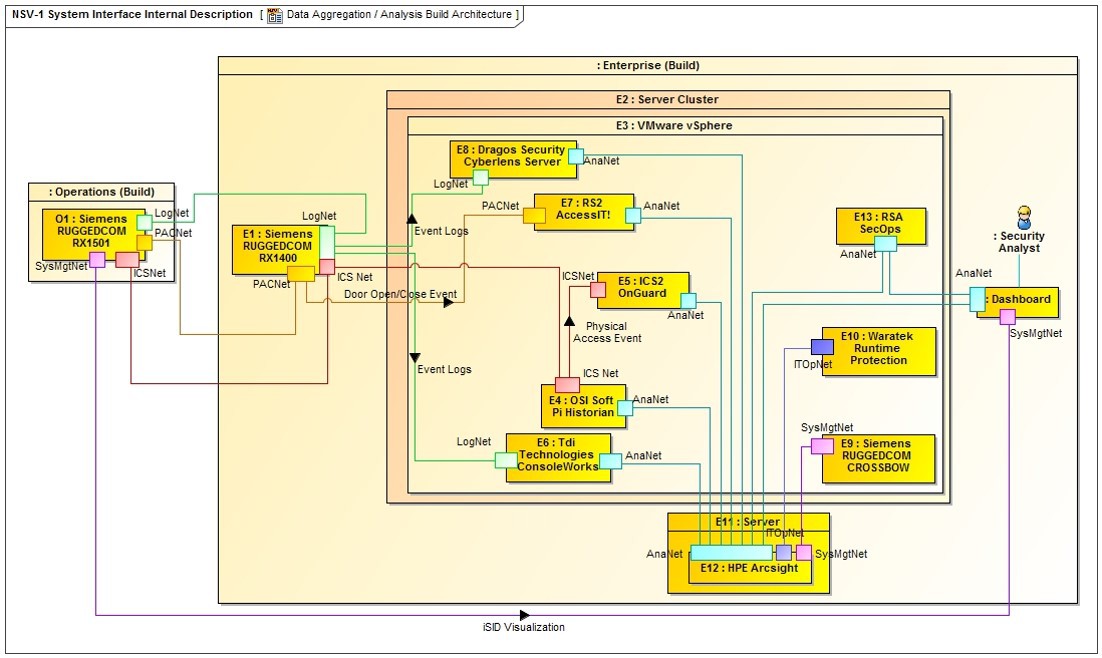
Task: Click the cyan AnaNet port on the Dashboard
Action: (978, 299)
